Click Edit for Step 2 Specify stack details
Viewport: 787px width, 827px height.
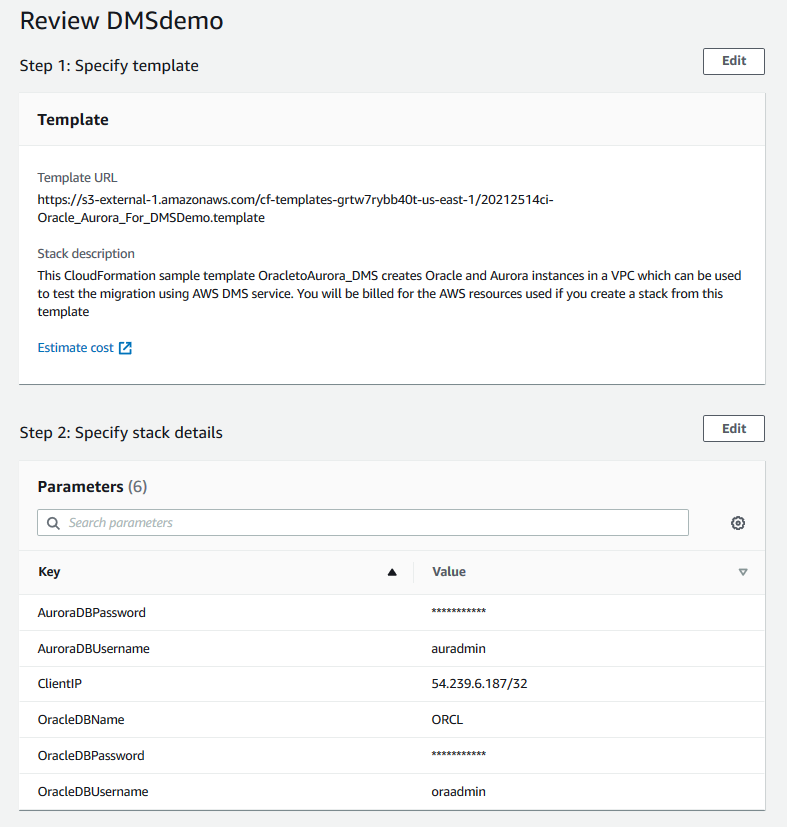coord(733,428)
